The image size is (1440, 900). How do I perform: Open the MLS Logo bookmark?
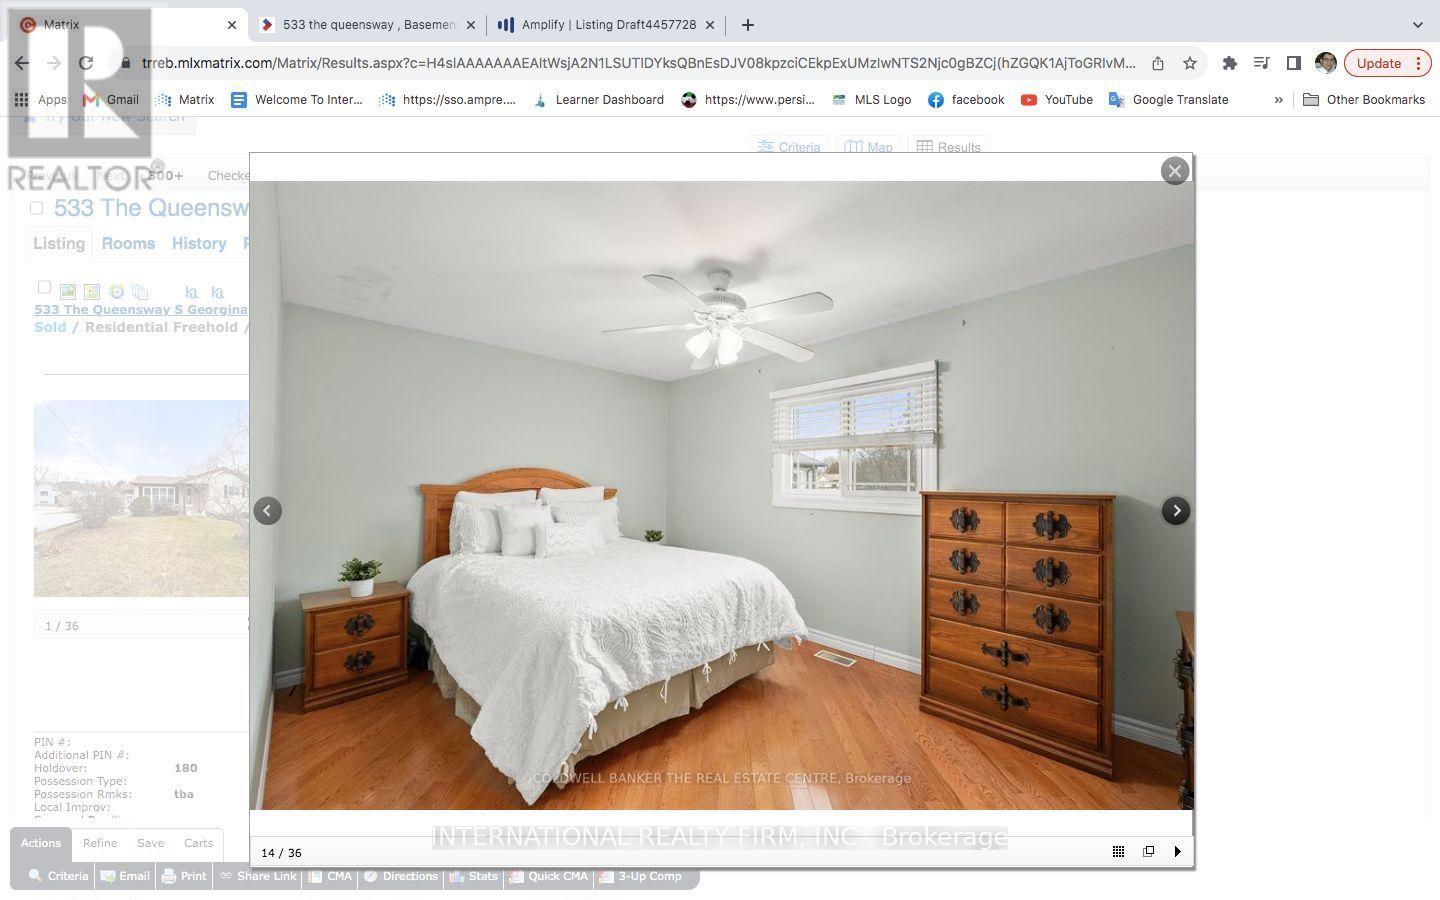click(x=871, y=100)
